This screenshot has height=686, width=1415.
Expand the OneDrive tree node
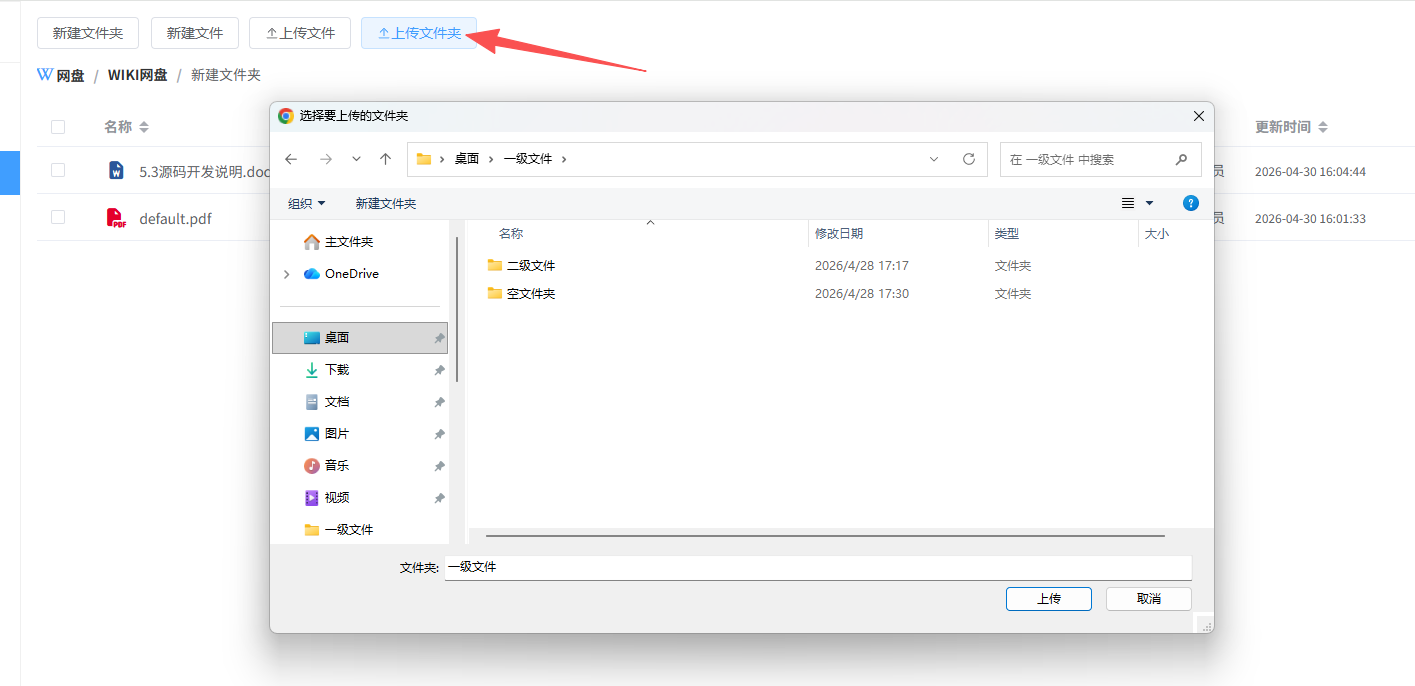[288, 274]
